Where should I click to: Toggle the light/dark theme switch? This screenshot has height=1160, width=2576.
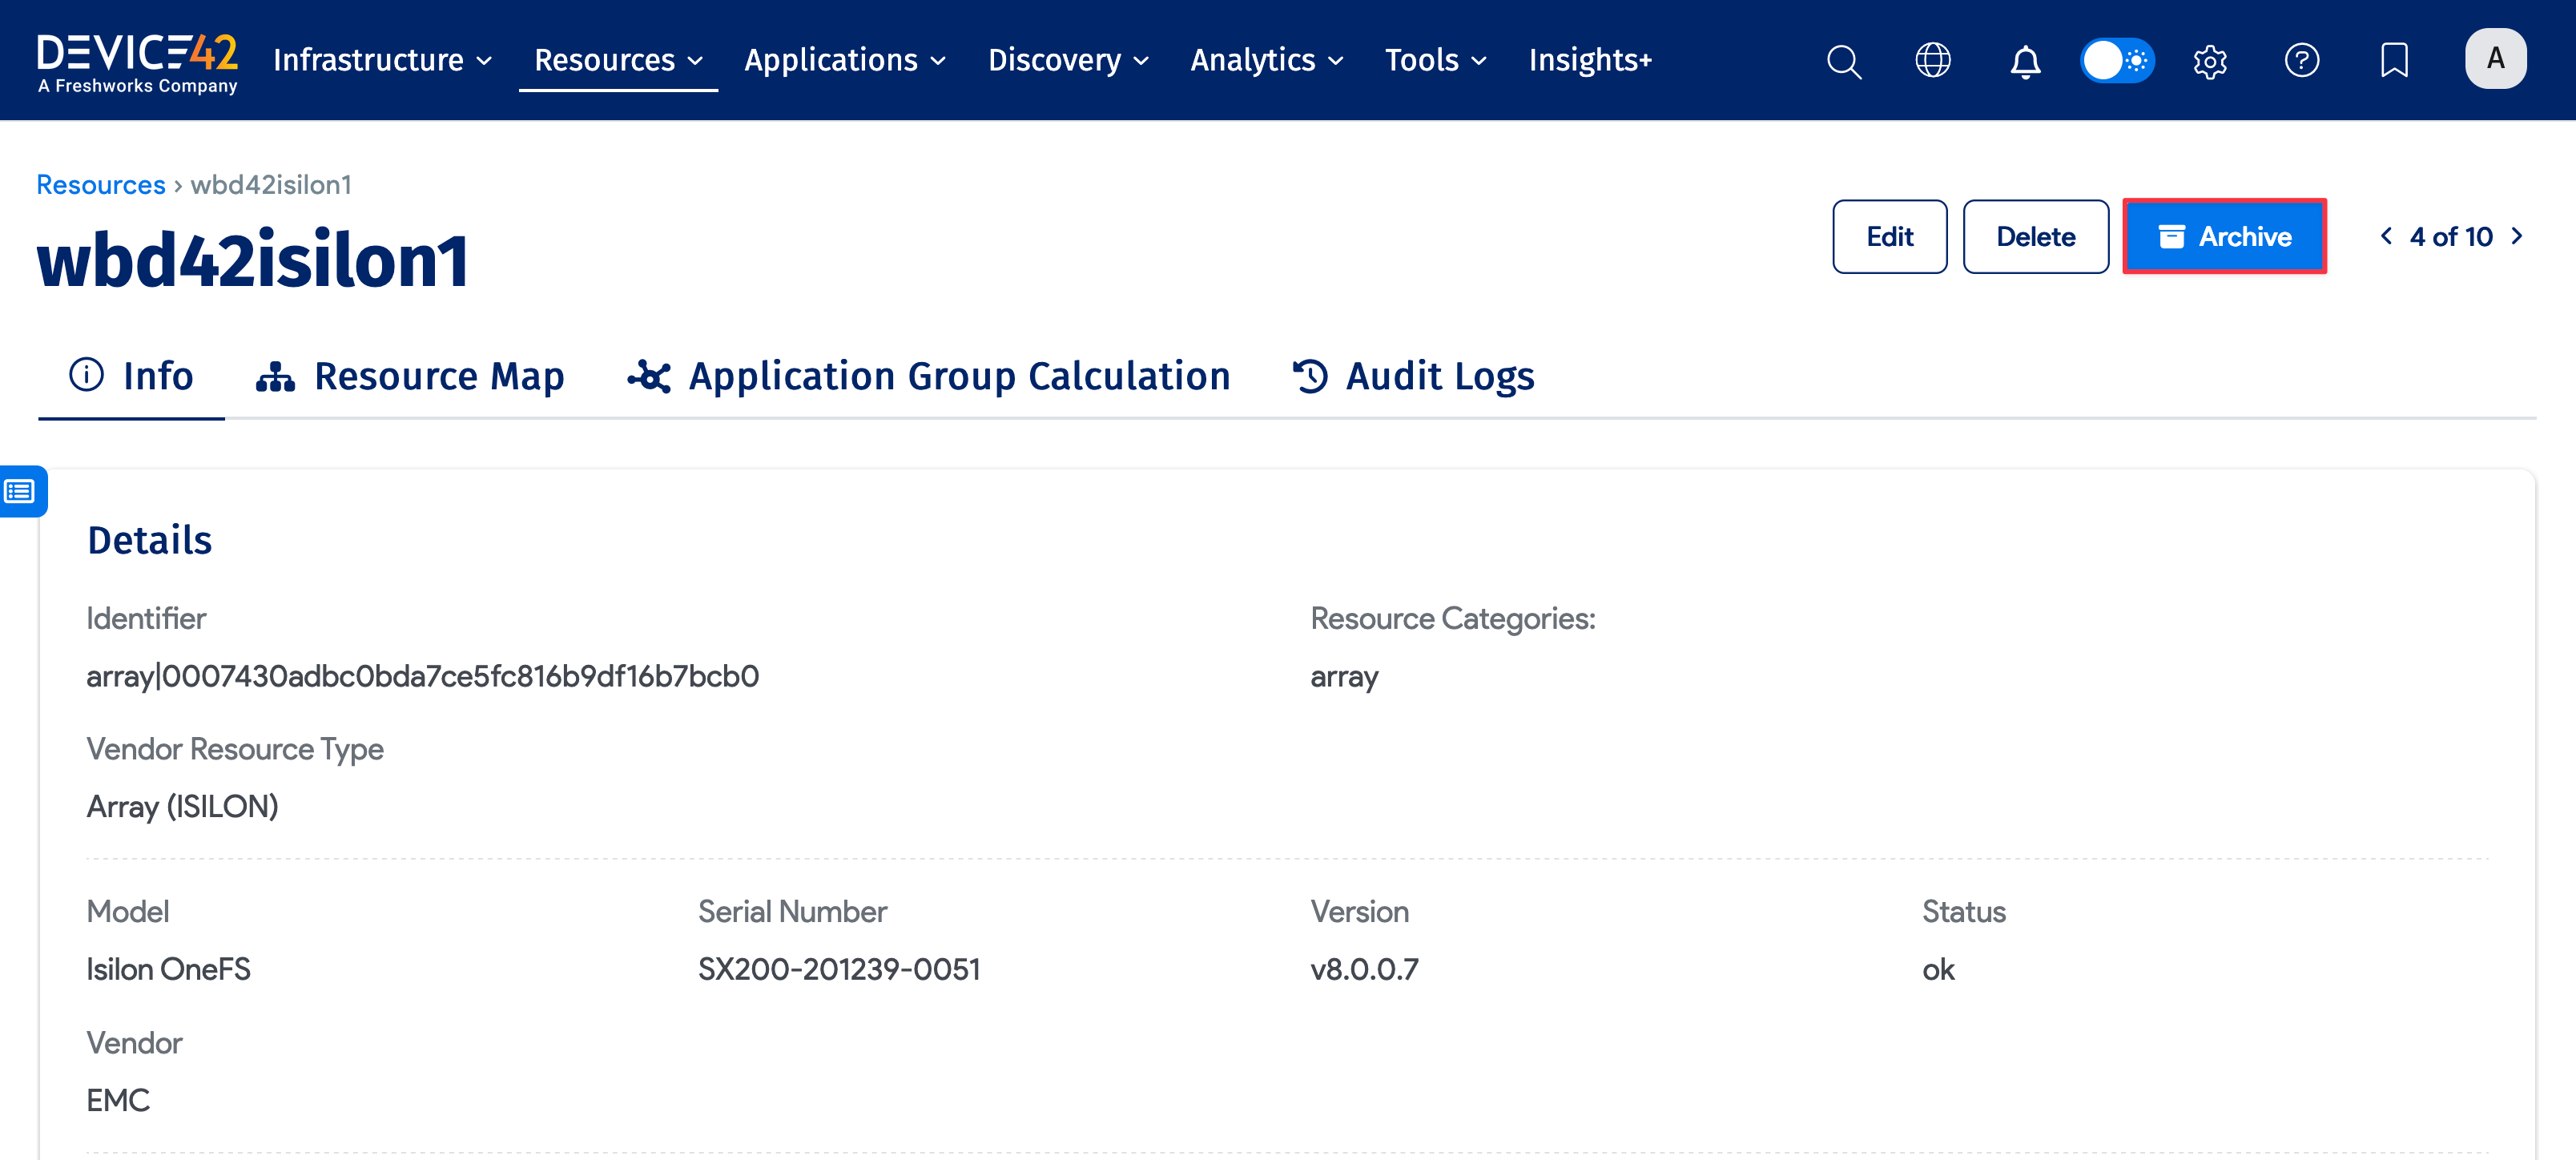(2116, 60)
